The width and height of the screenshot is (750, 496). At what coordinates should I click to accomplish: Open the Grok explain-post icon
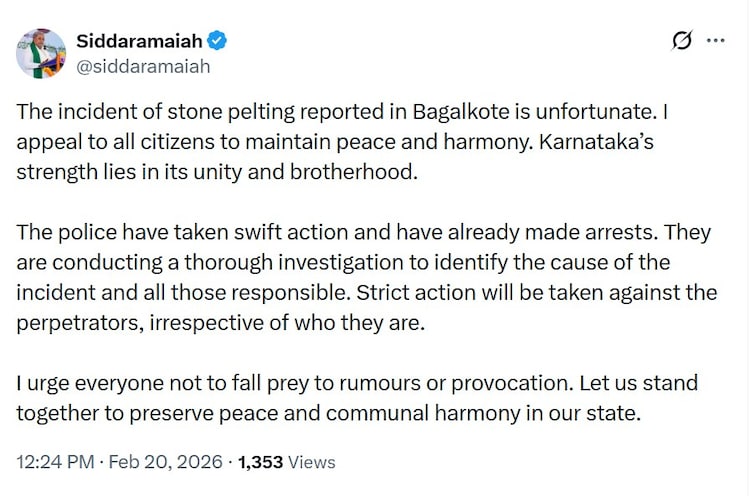pos(682,41)
